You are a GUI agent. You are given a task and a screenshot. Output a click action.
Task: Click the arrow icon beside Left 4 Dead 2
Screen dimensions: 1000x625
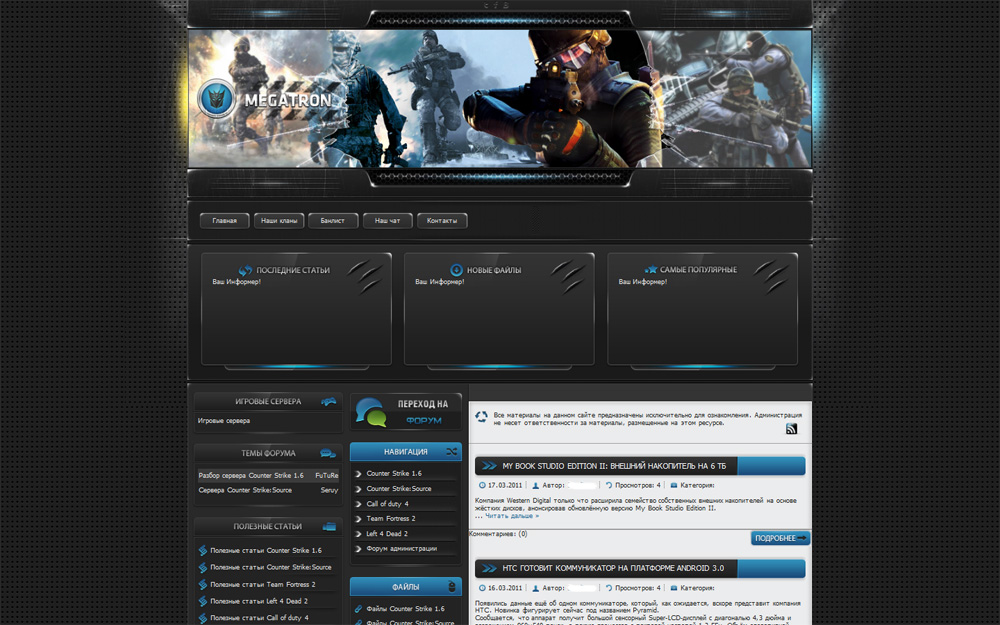point(358,534)
